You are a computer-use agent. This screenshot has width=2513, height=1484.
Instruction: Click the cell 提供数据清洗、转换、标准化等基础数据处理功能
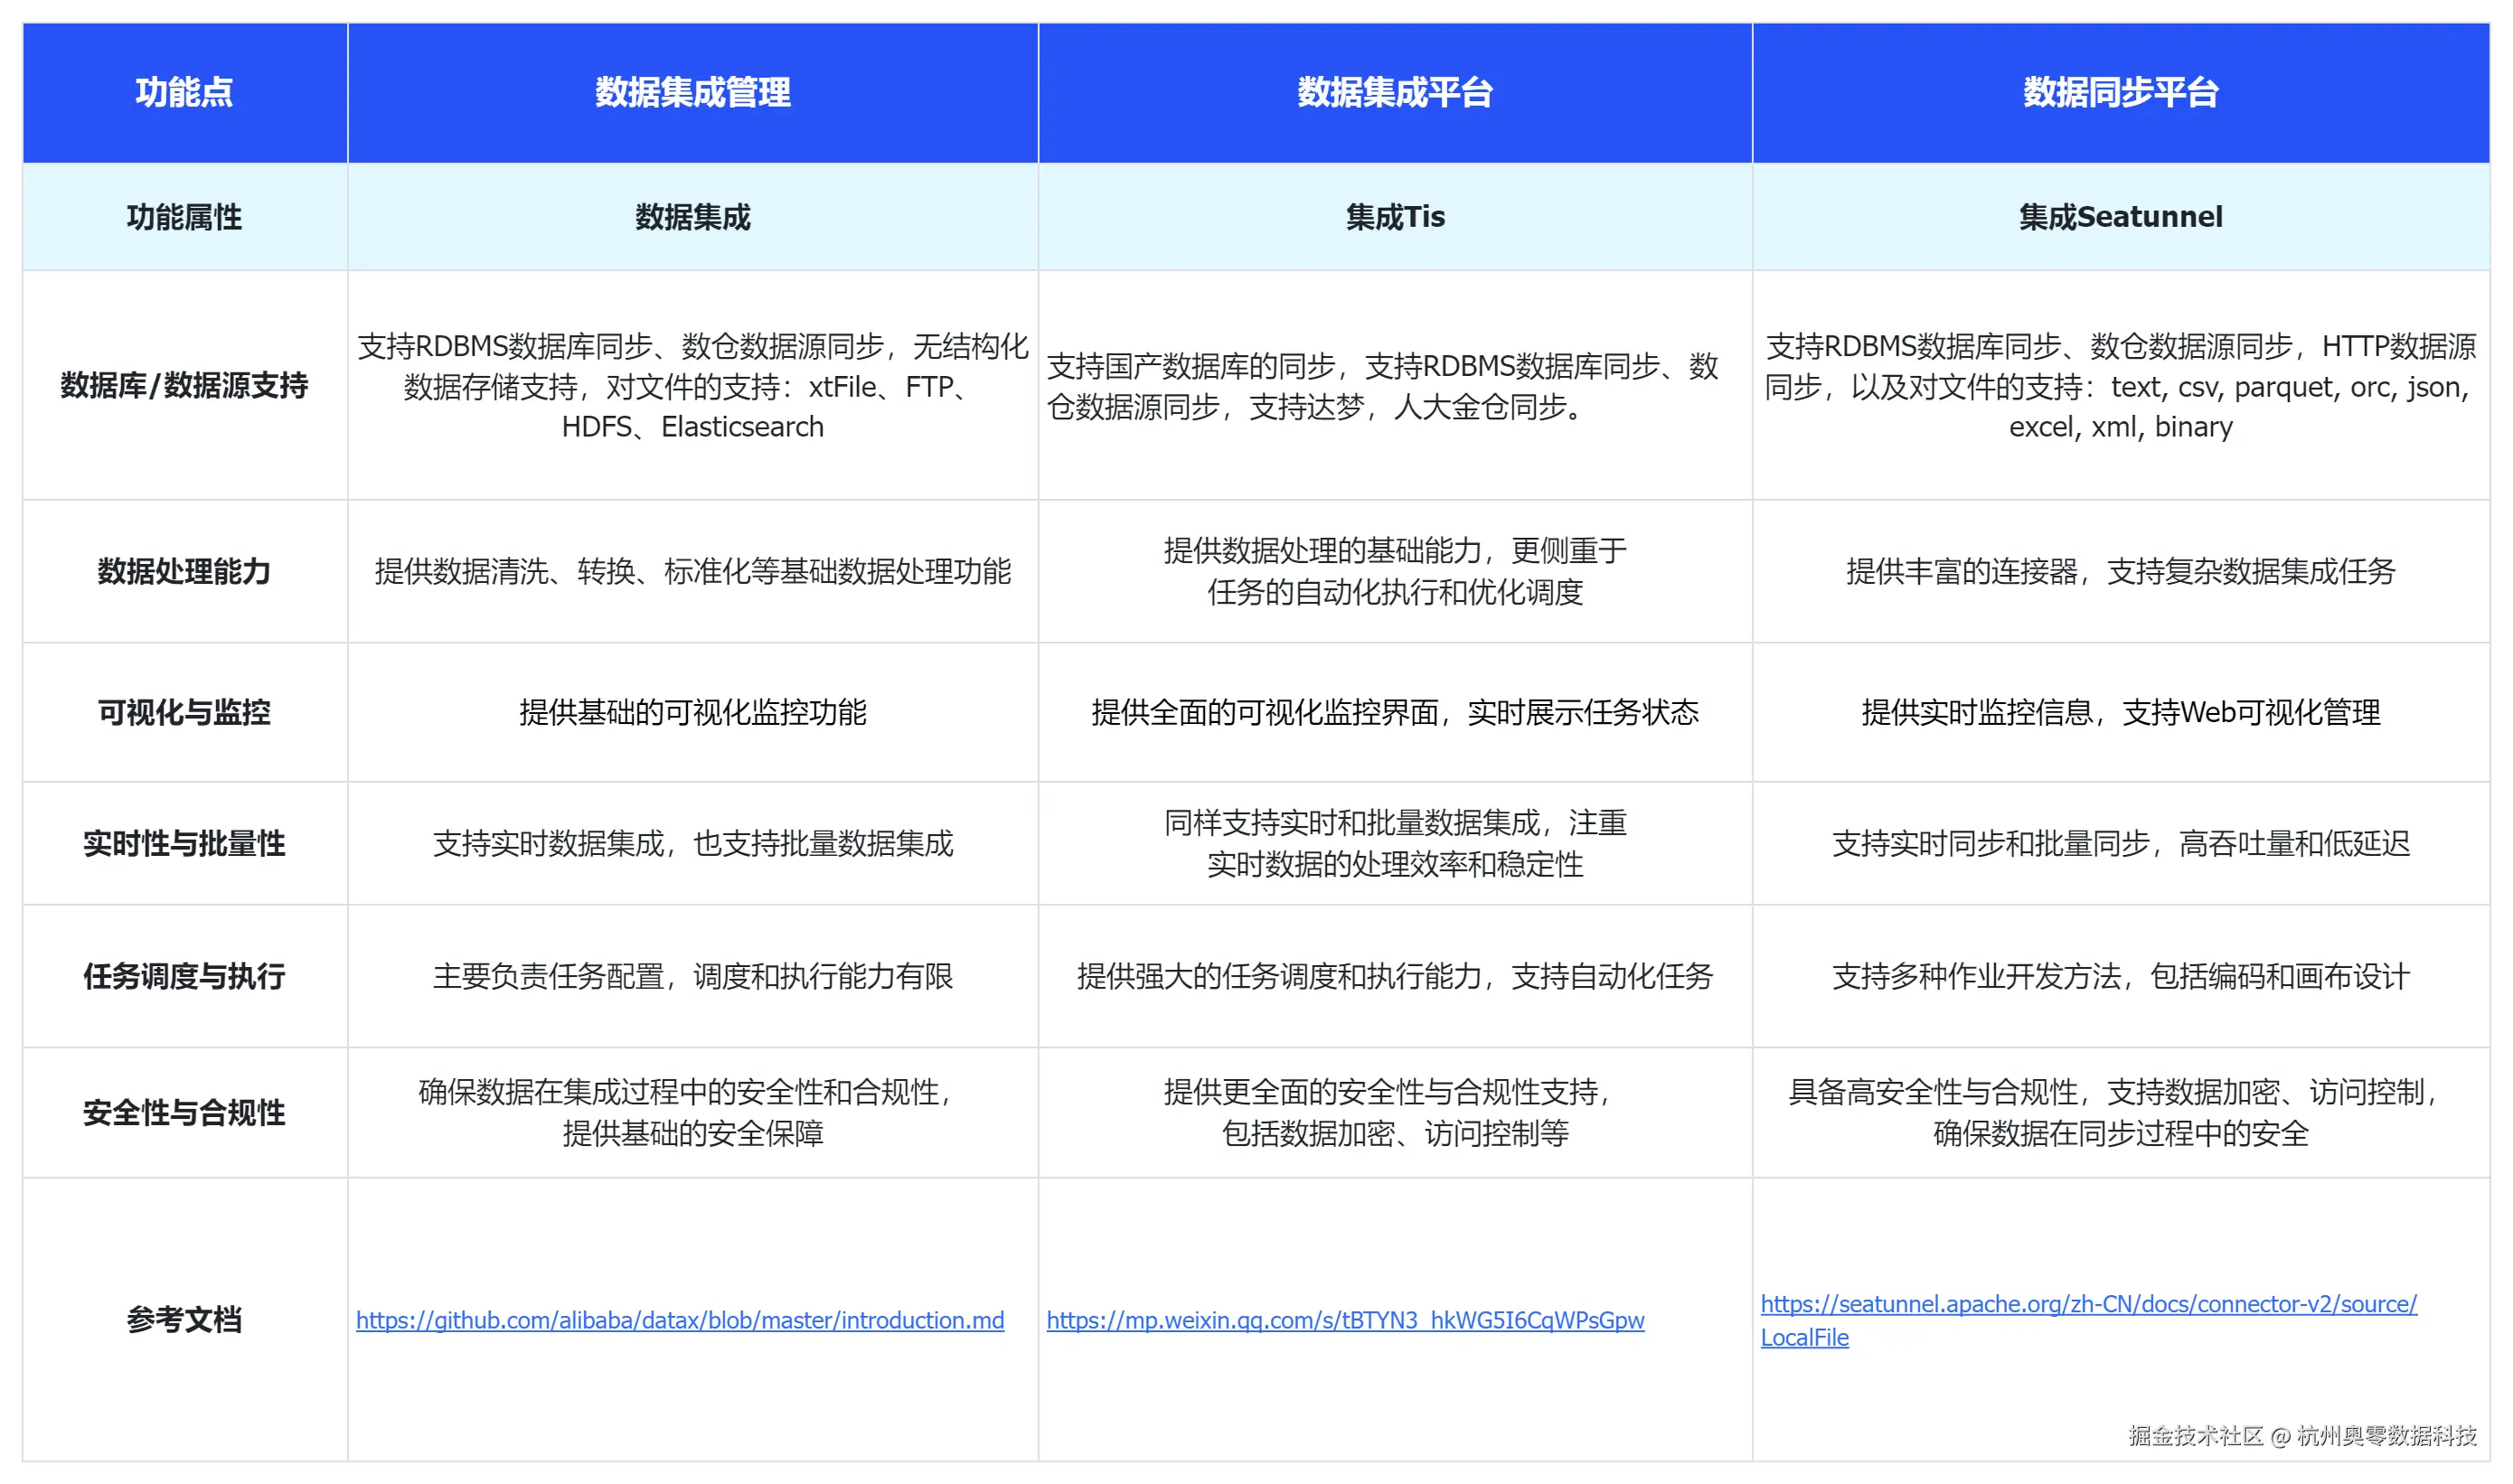(693, 571)
